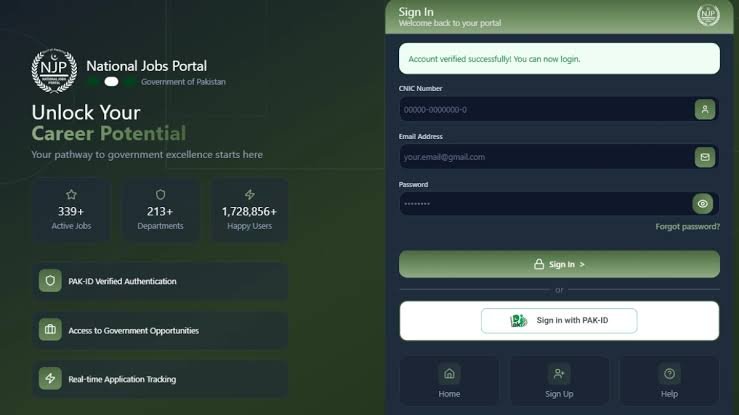Click the Government of Pakistan subtitle
This screenshot has width=739, height=415.
pos(183,82)
